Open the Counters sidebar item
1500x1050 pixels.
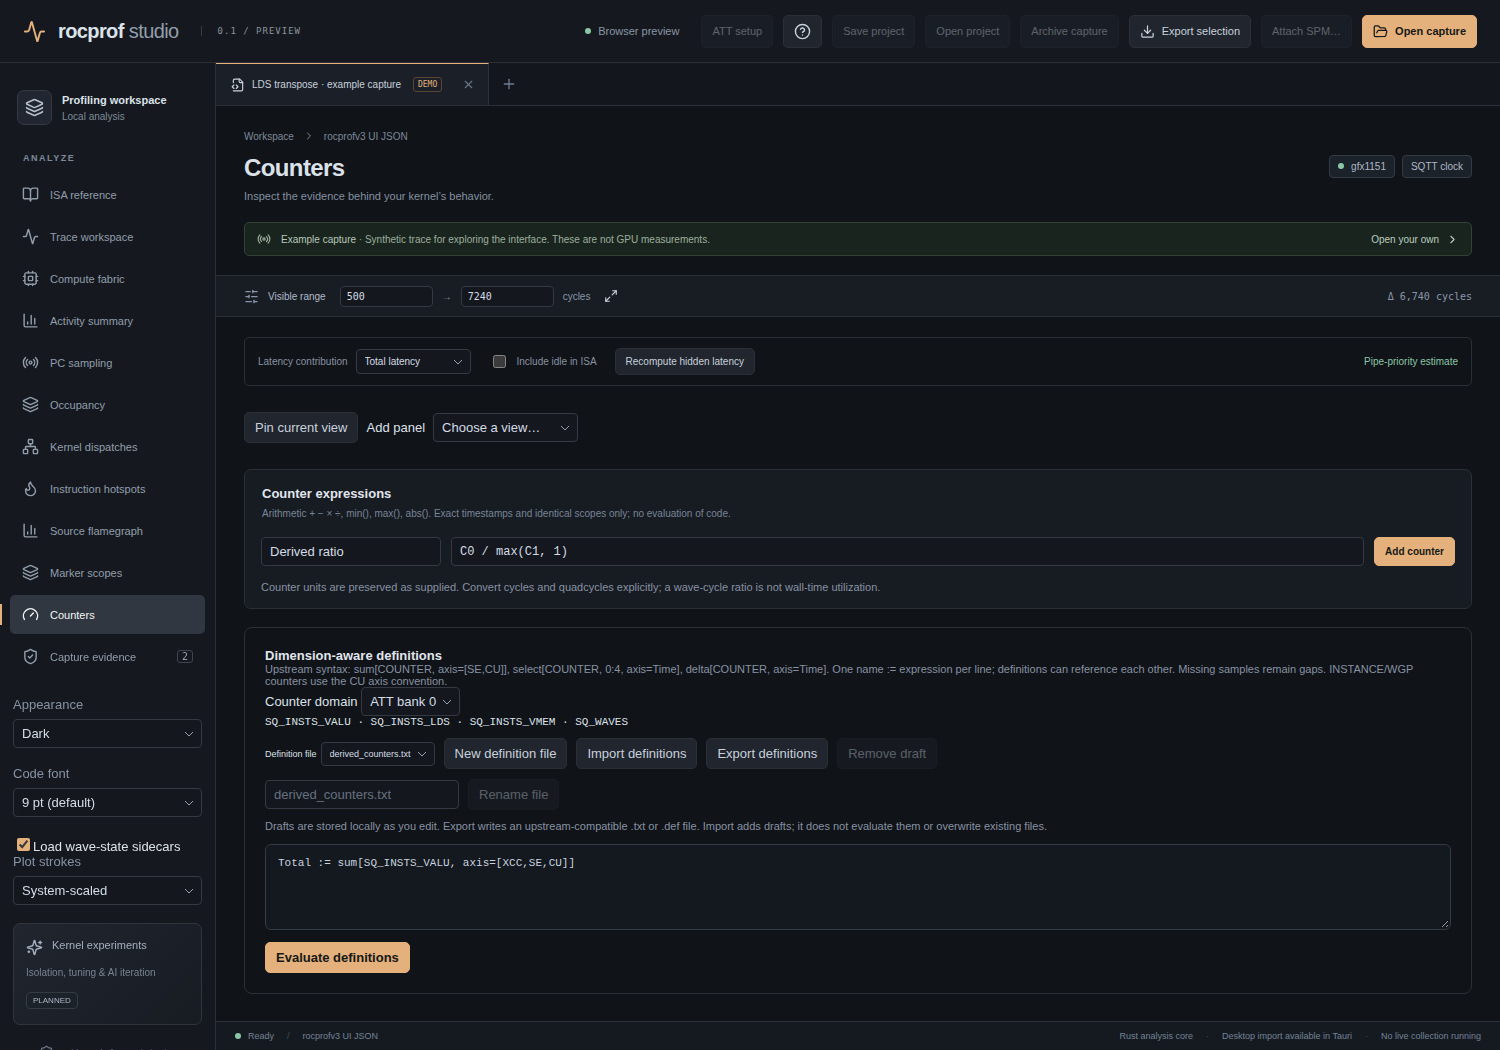point(107,615)
